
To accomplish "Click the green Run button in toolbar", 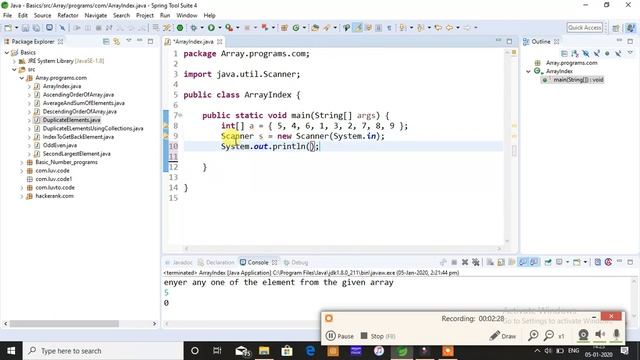I will [x=211, y=28].
